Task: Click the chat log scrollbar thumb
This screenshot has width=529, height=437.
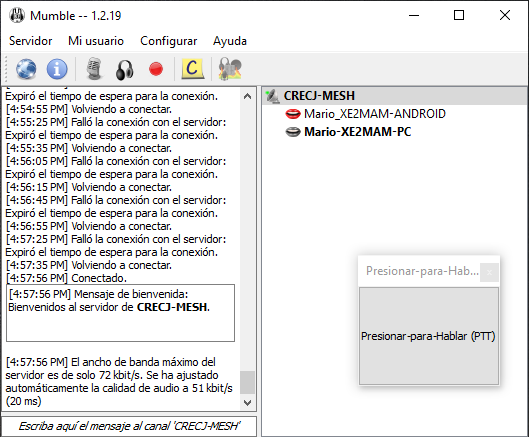Action: pyautogui.click(x=247, y=382)
